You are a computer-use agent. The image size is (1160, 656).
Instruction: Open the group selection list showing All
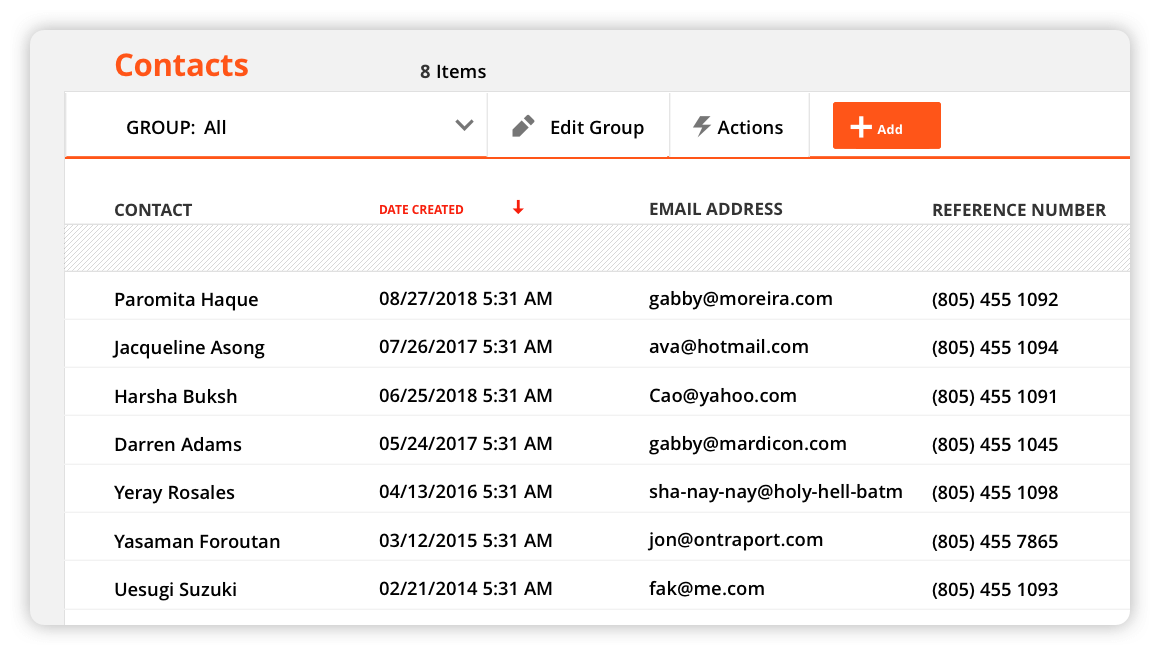pos(275,126)
